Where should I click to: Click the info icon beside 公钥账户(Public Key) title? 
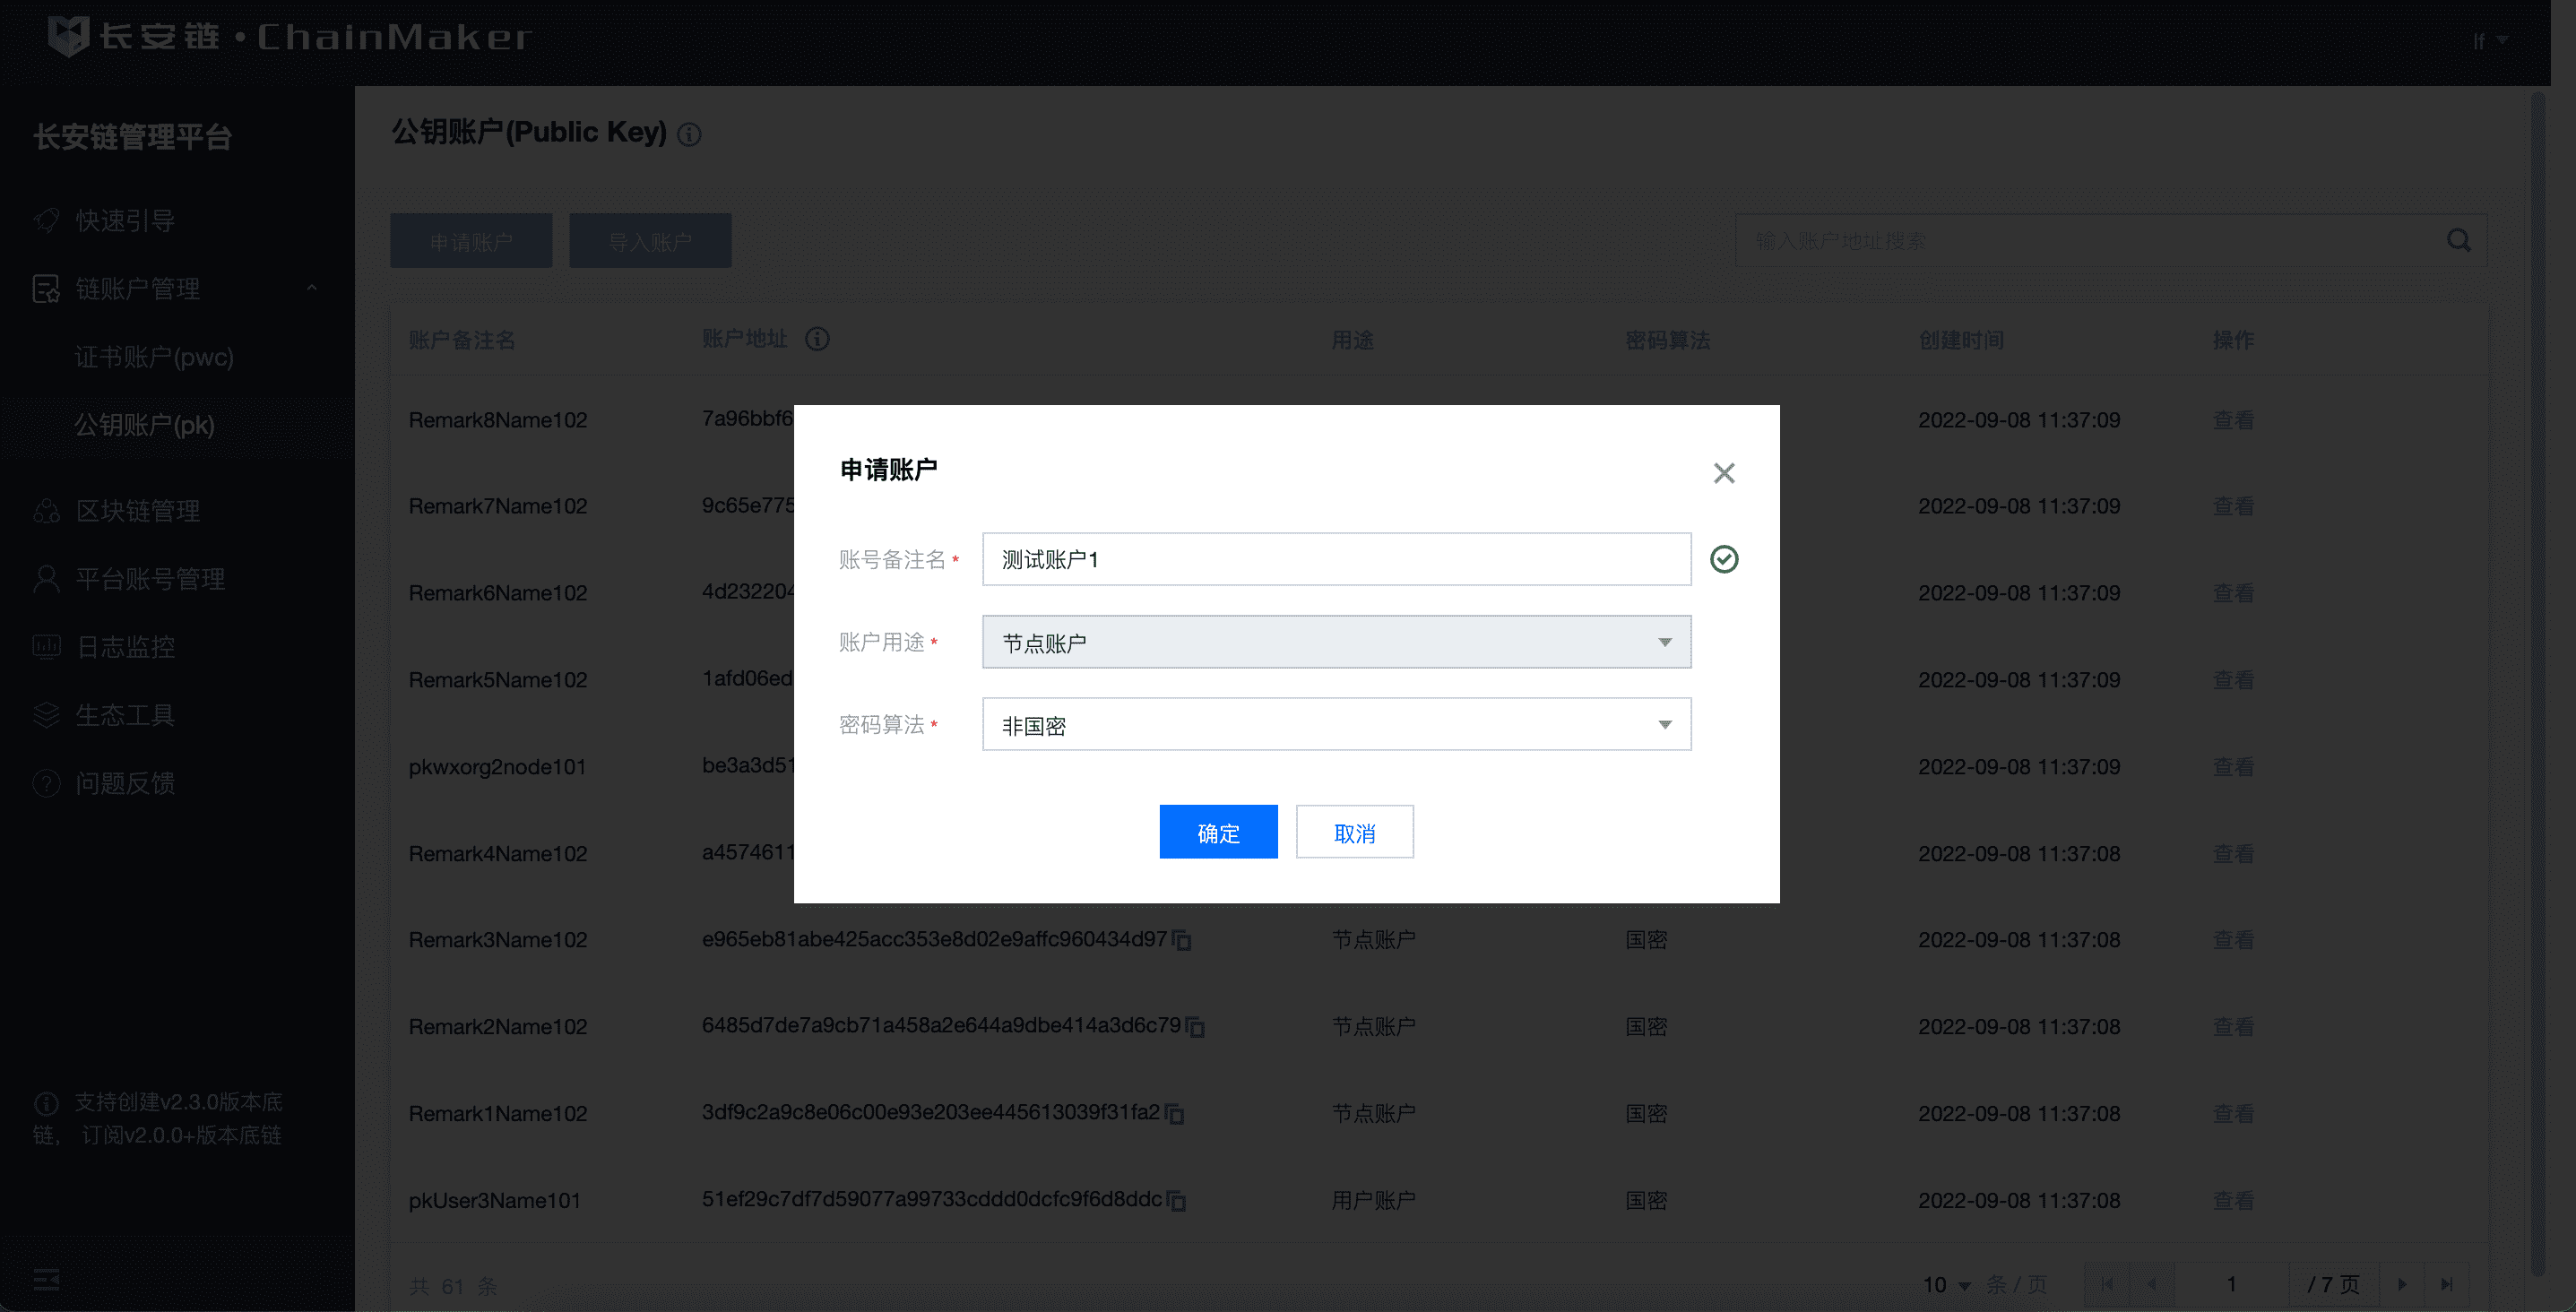pyautogui.click(x=689, y=134)
